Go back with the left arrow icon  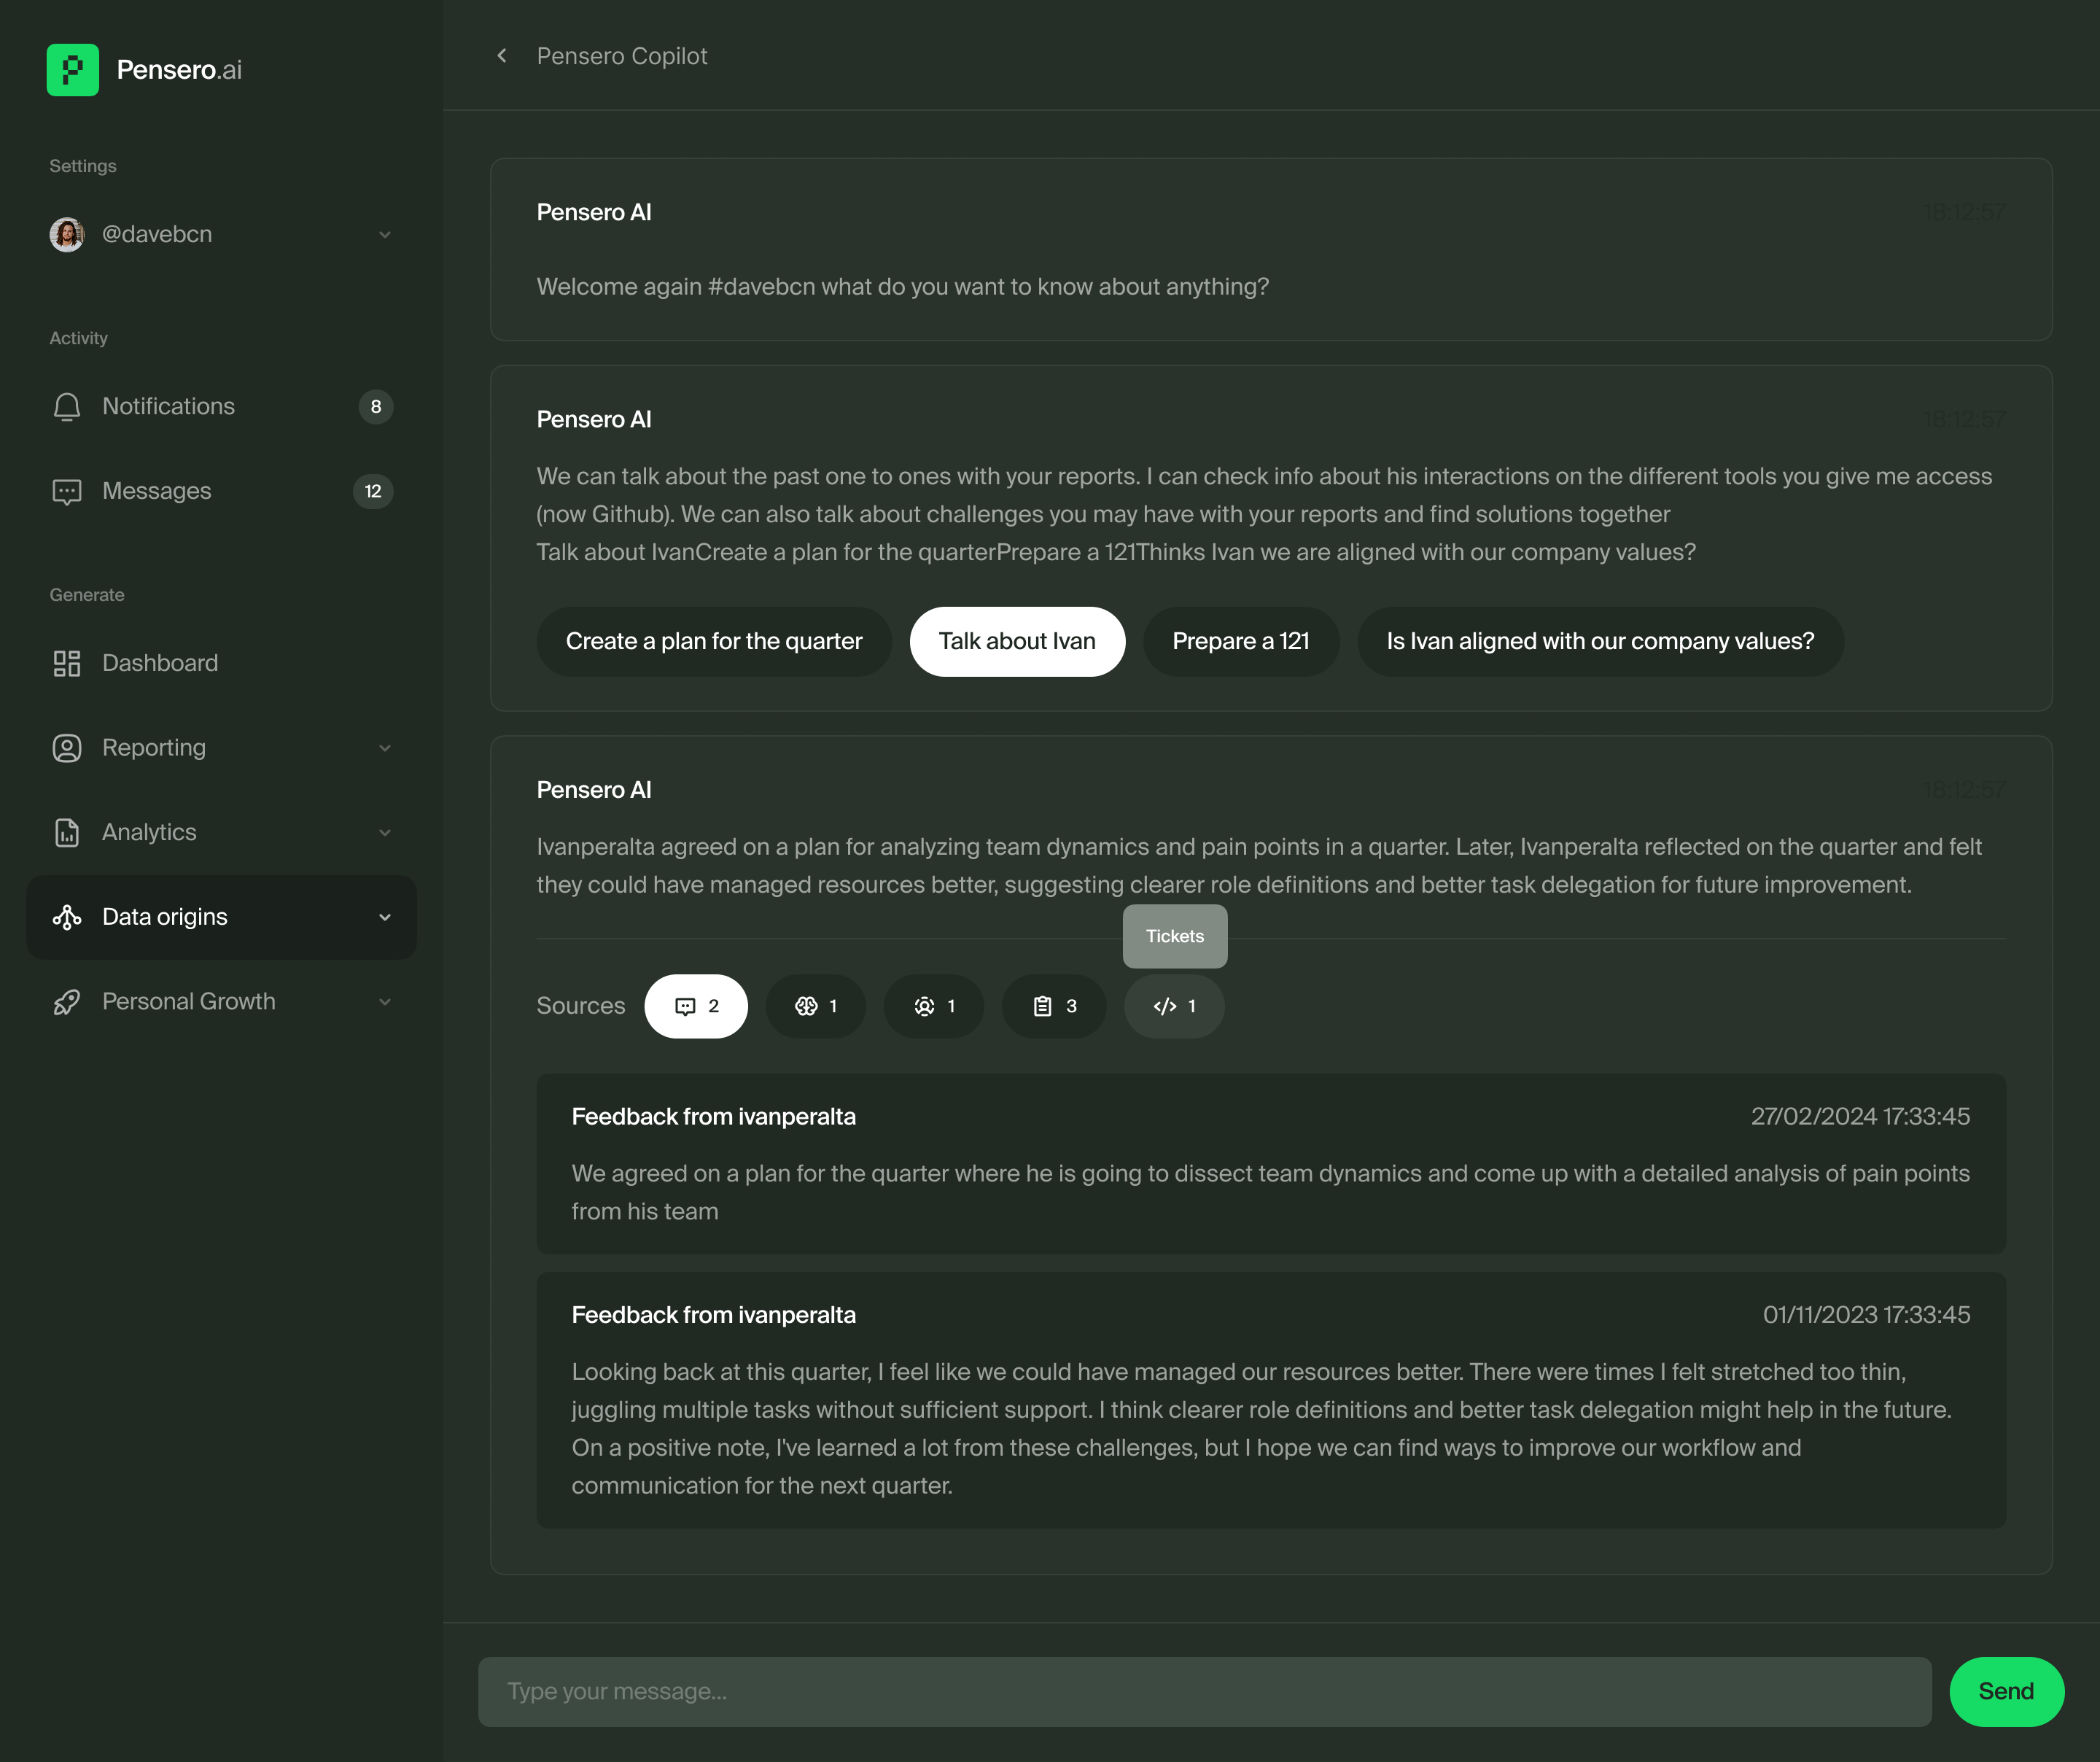[502, 56]
